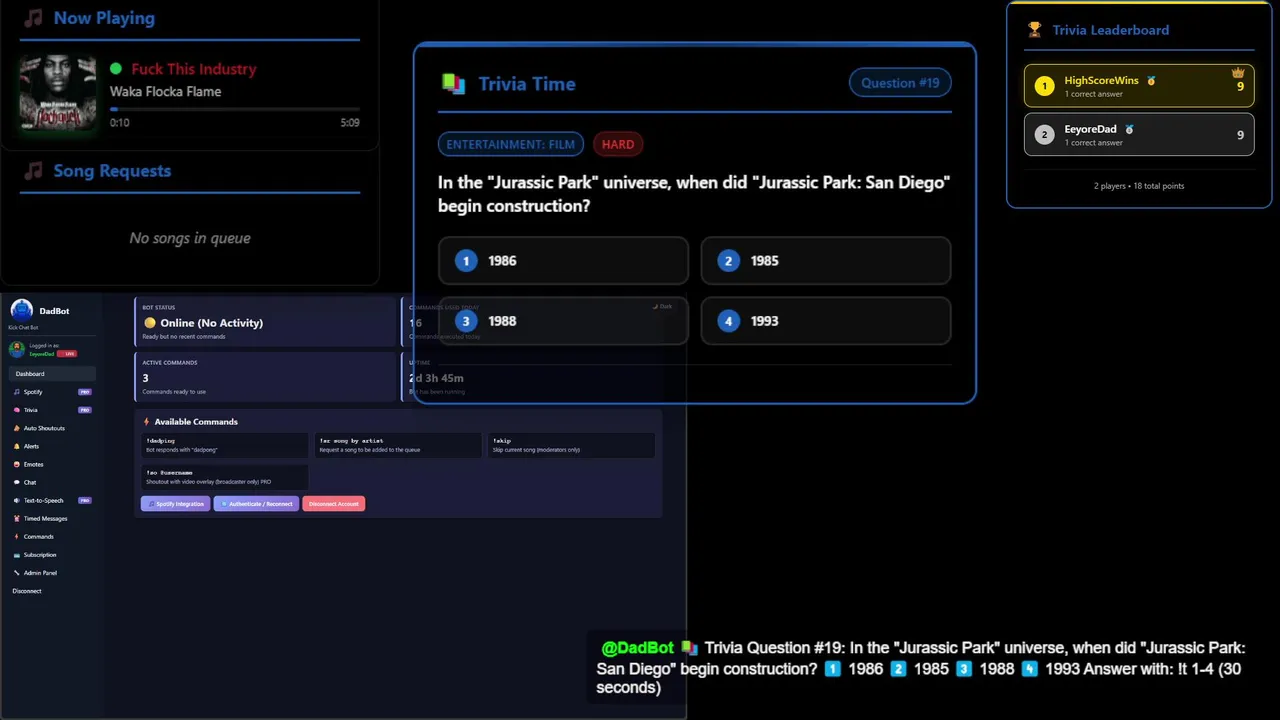Click Authenticate / Reconnect button

pos(256,504)
